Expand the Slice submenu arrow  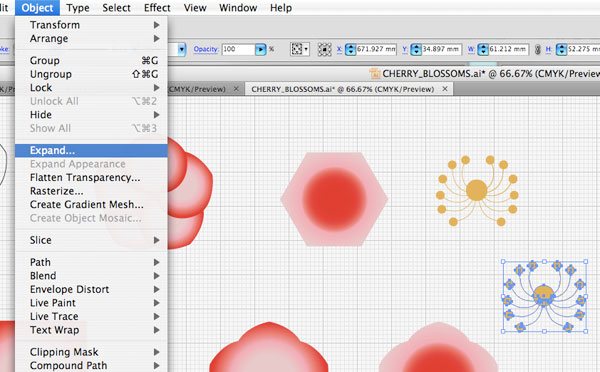[x=157, y=240]
